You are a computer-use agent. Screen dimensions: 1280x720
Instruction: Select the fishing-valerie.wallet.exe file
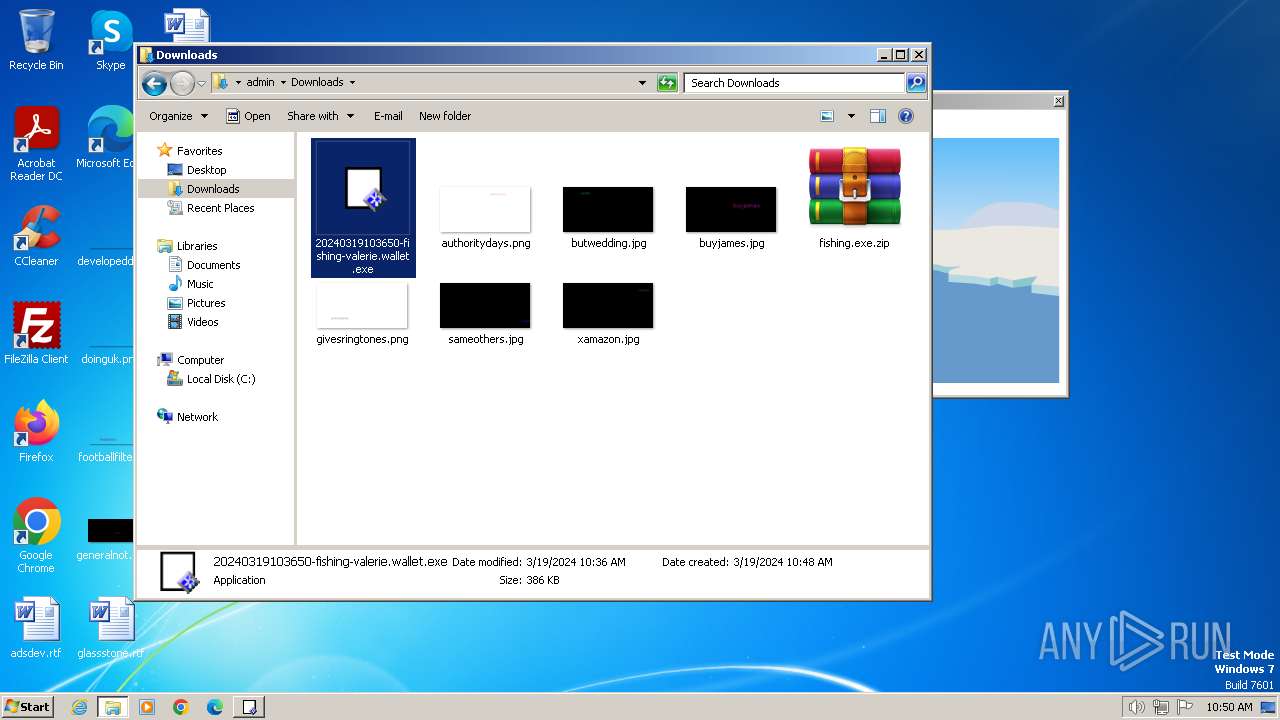(x=363, y=208)
